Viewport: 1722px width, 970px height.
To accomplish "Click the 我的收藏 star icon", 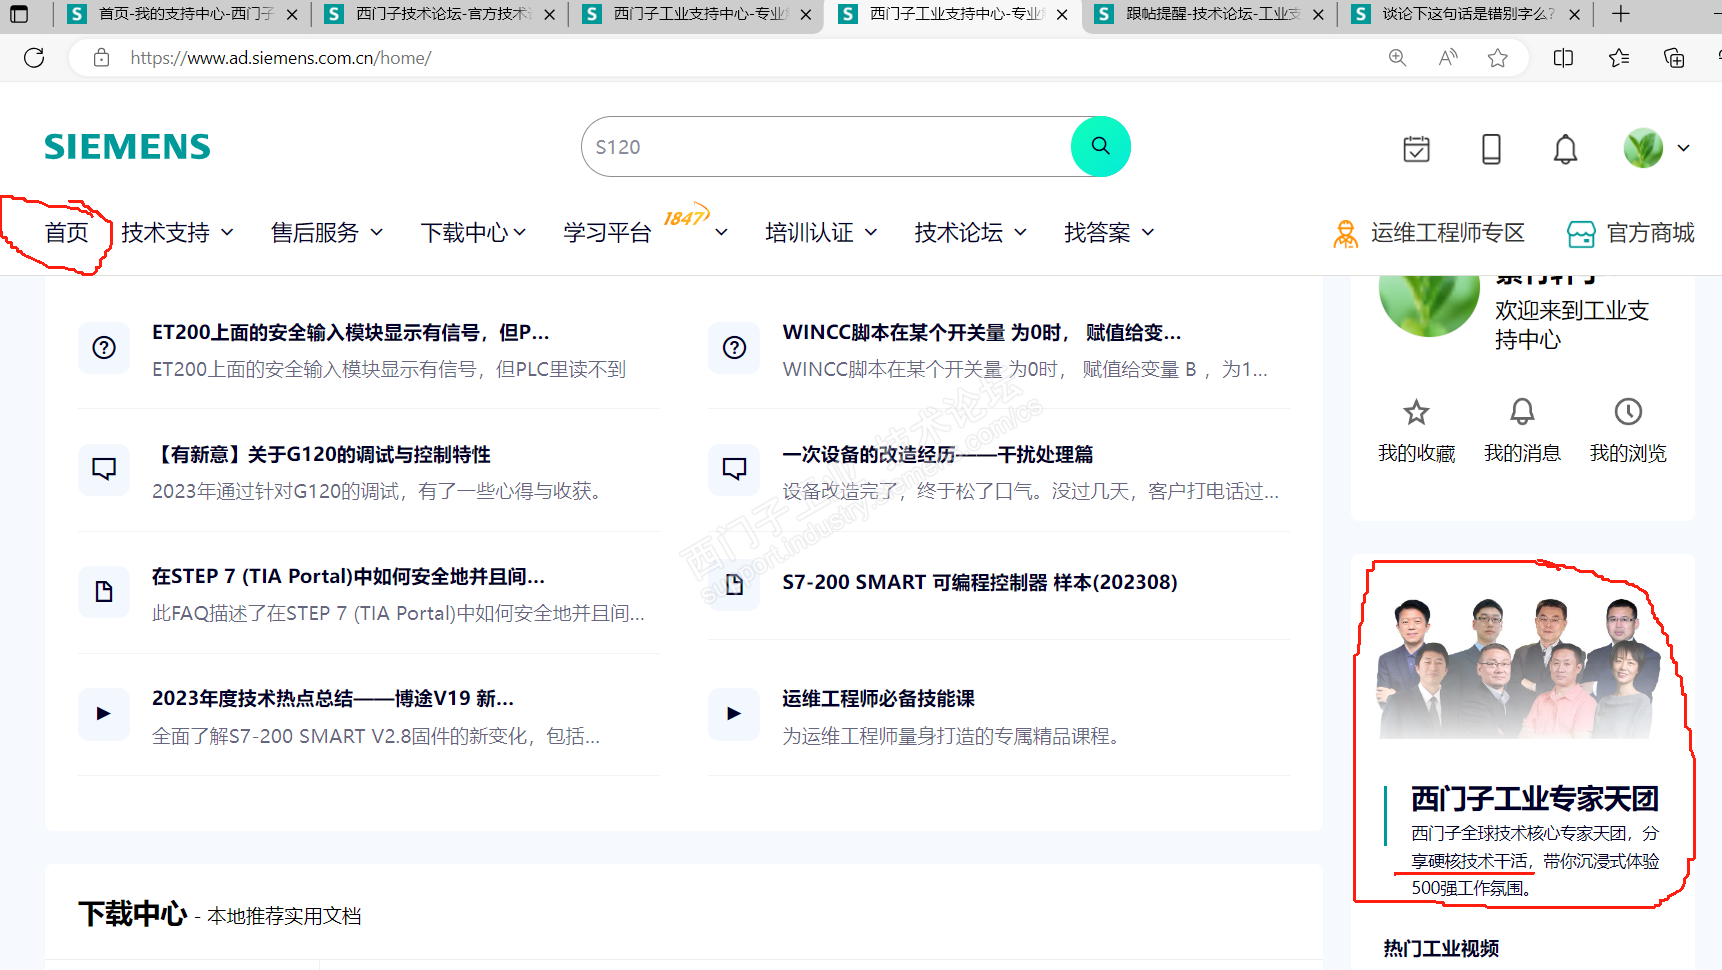I will click(x=1416, y=412).
